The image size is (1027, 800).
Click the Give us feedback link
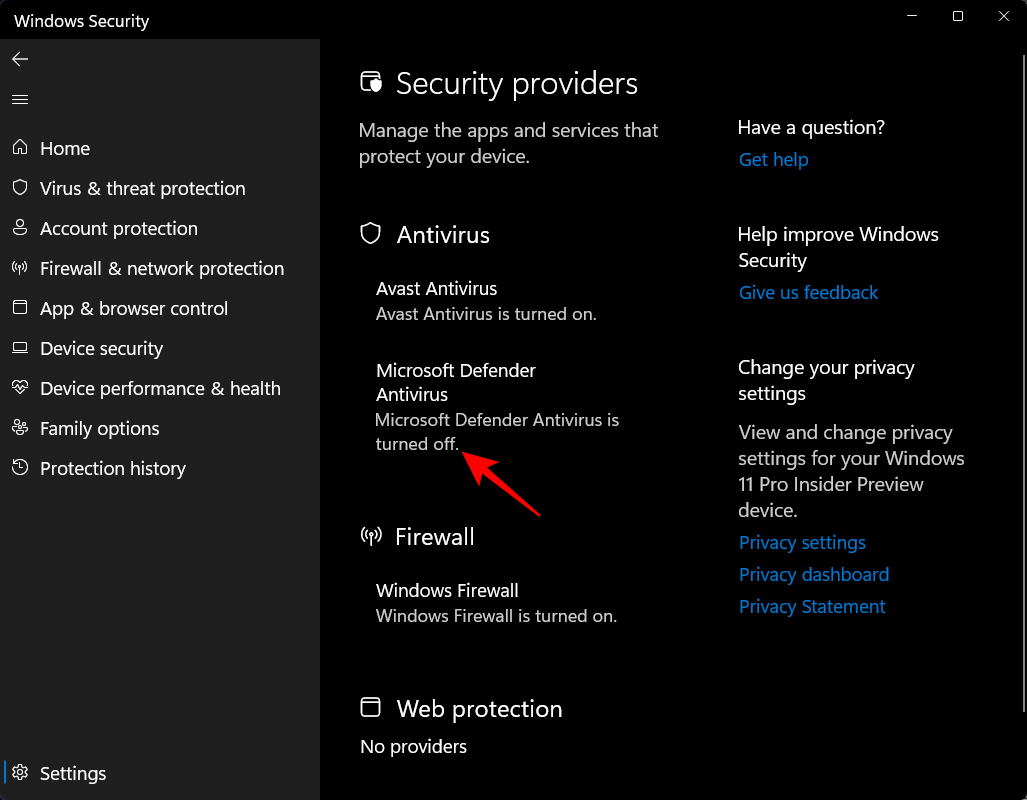tap(808, 293)
